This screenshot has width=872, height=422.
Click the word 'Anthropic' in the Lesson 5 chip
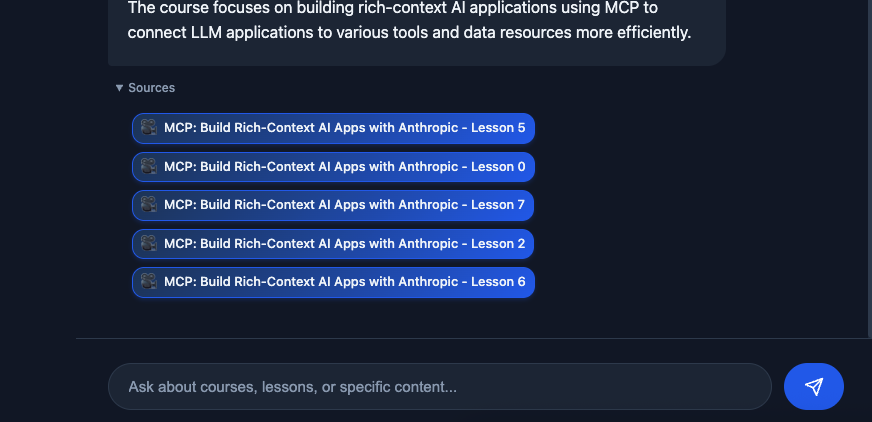pyautogui.click(x=428, y=128)
